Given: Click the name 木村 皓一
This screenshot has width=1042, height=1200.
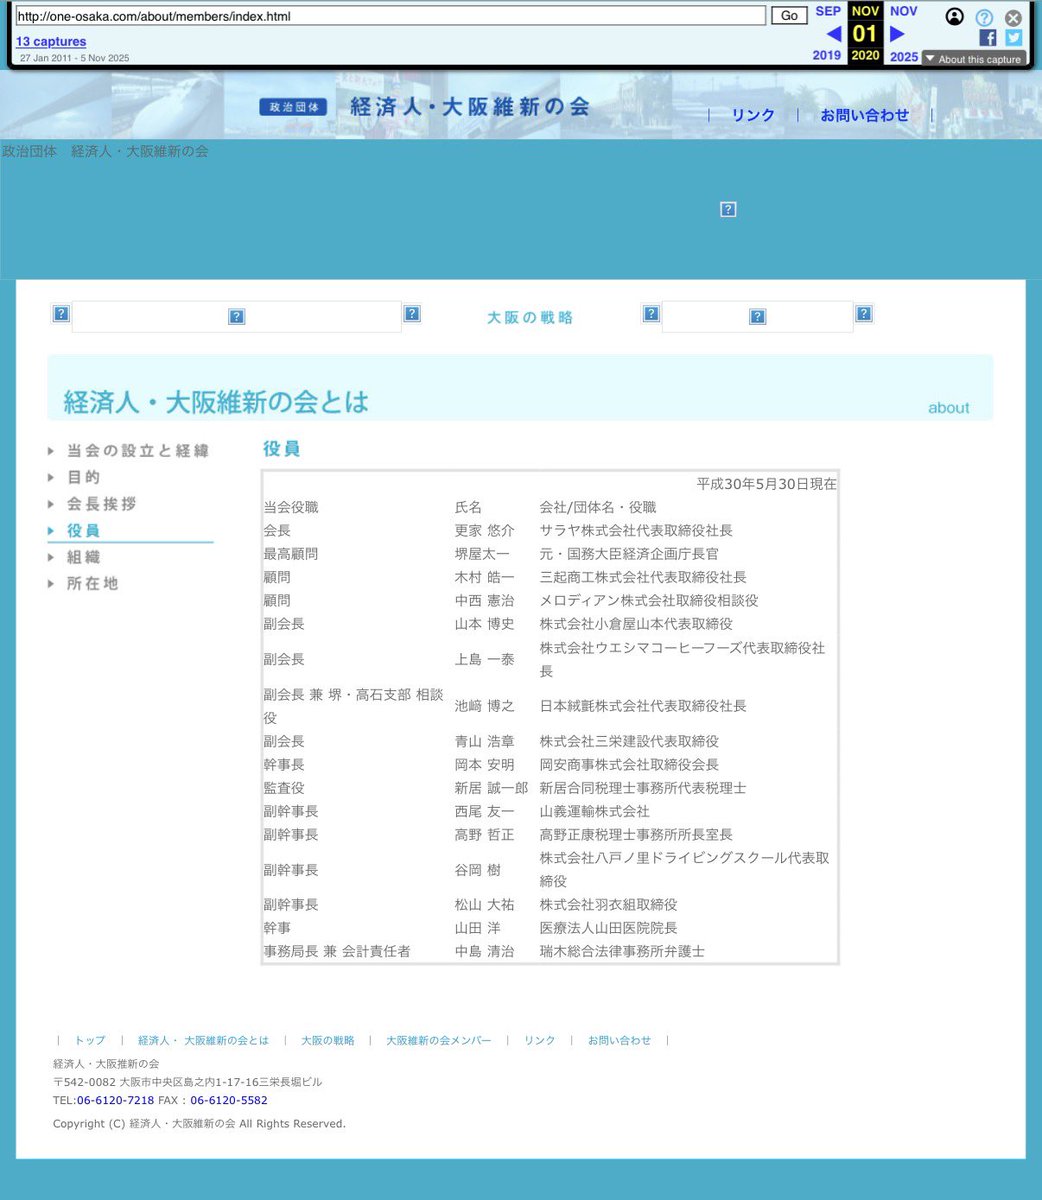Looking at the screenshot, I should click(485, 577).
